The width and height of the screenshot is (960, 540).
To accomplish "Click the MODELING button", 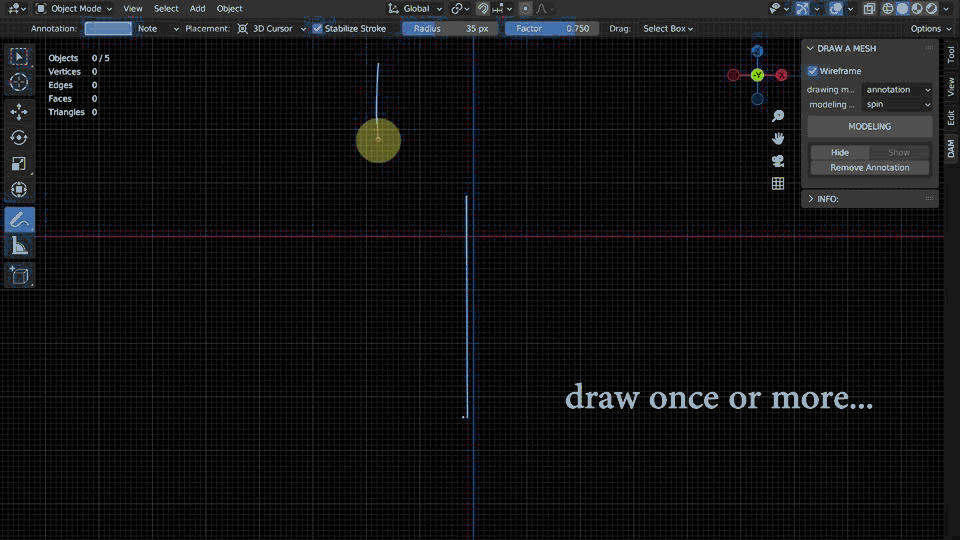I will [869, 127].
